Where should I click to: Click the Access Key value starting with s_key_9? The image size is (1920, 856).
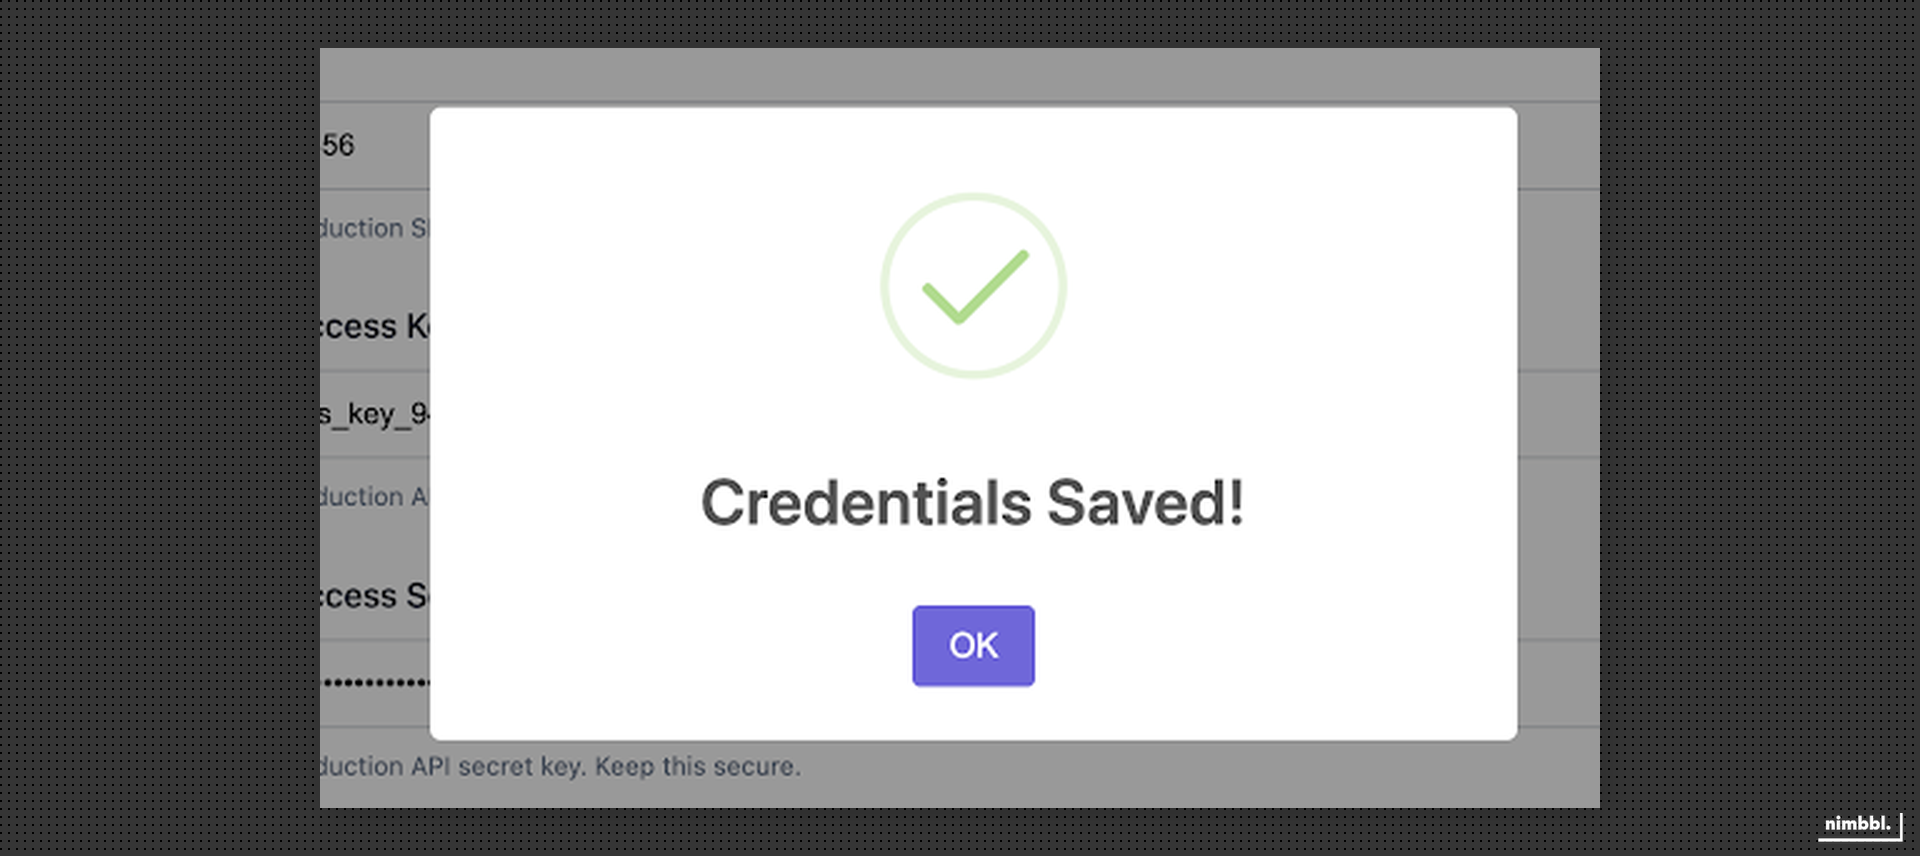point(375,414)
